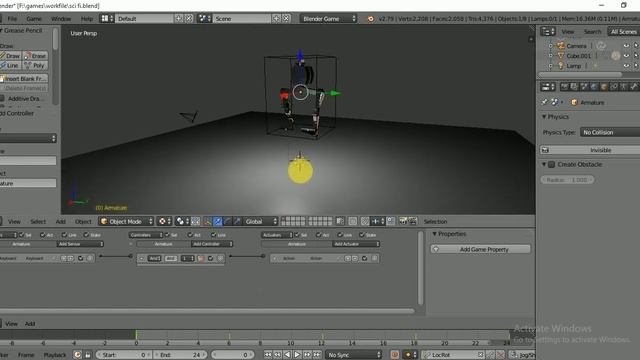The image size is (640, 360).
Task: Select the Lamp object icon in outliner
Action: (561, 65)
